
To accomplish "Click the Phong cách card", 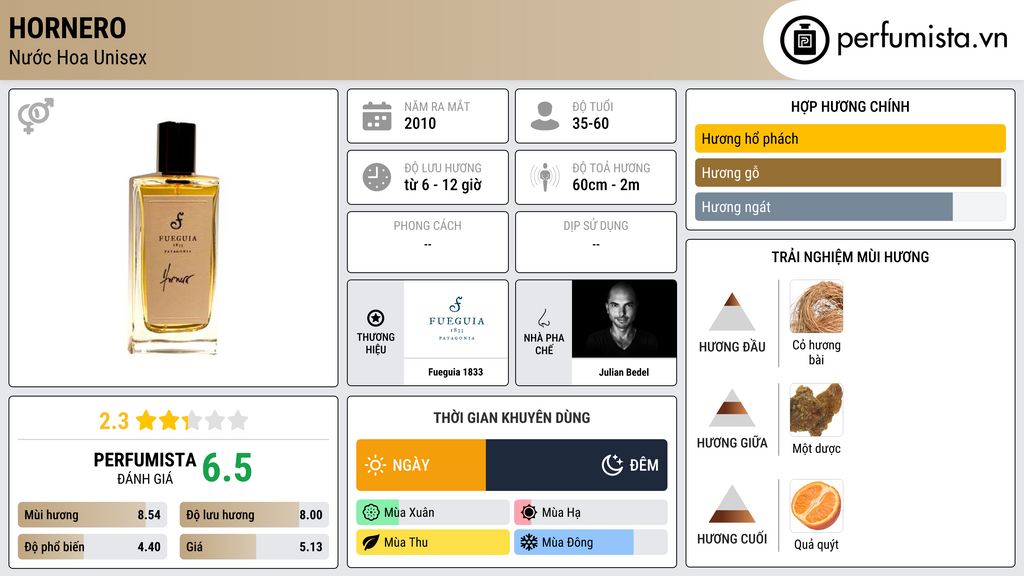I will (428, 242).
